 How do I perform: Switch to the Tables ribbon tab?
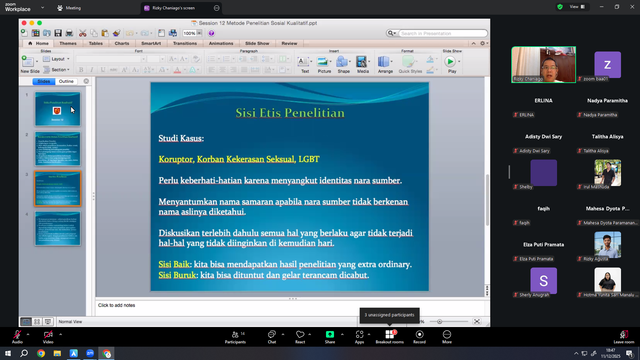[x=96, y=43]
